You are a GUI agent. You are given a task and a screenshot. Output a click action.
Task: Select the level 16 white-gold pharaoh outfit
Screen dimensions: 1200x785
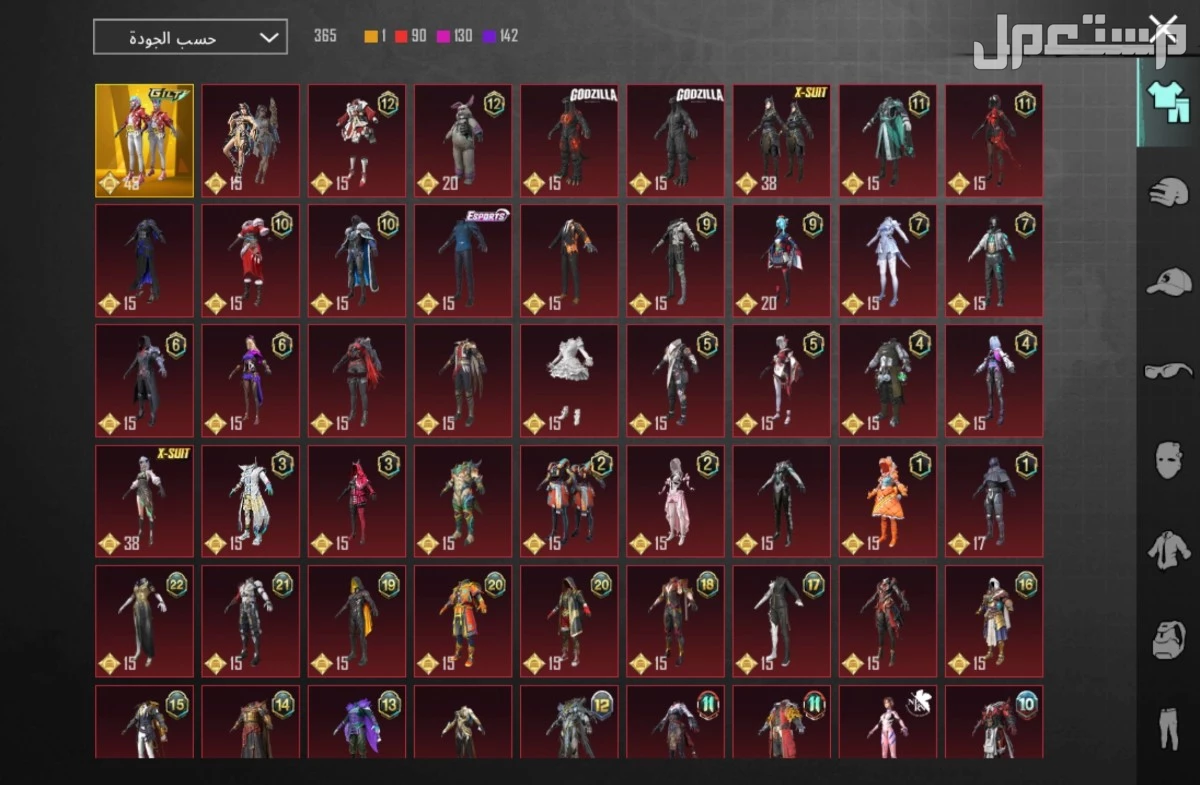tap(994, 621)
